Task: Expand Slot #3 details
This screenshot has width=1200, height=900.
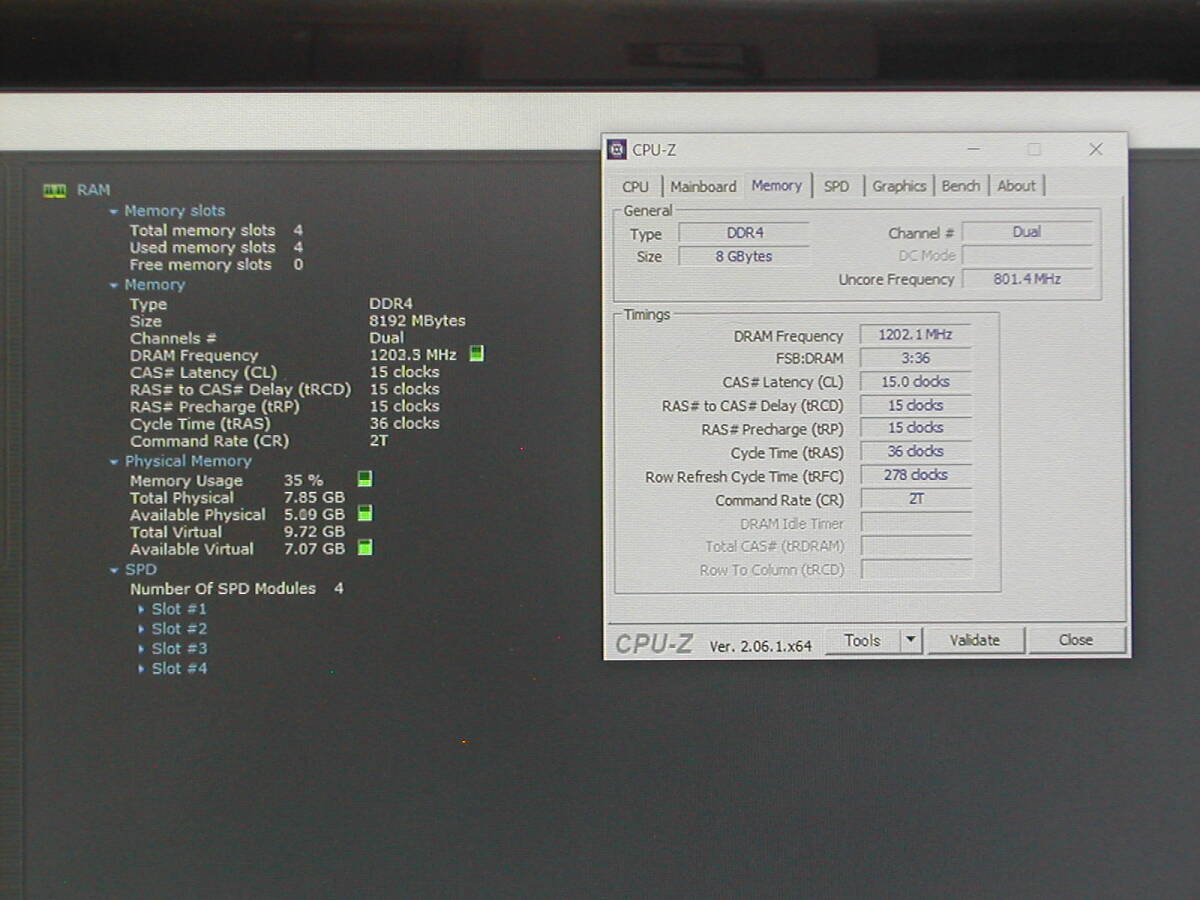Action: 142,649
